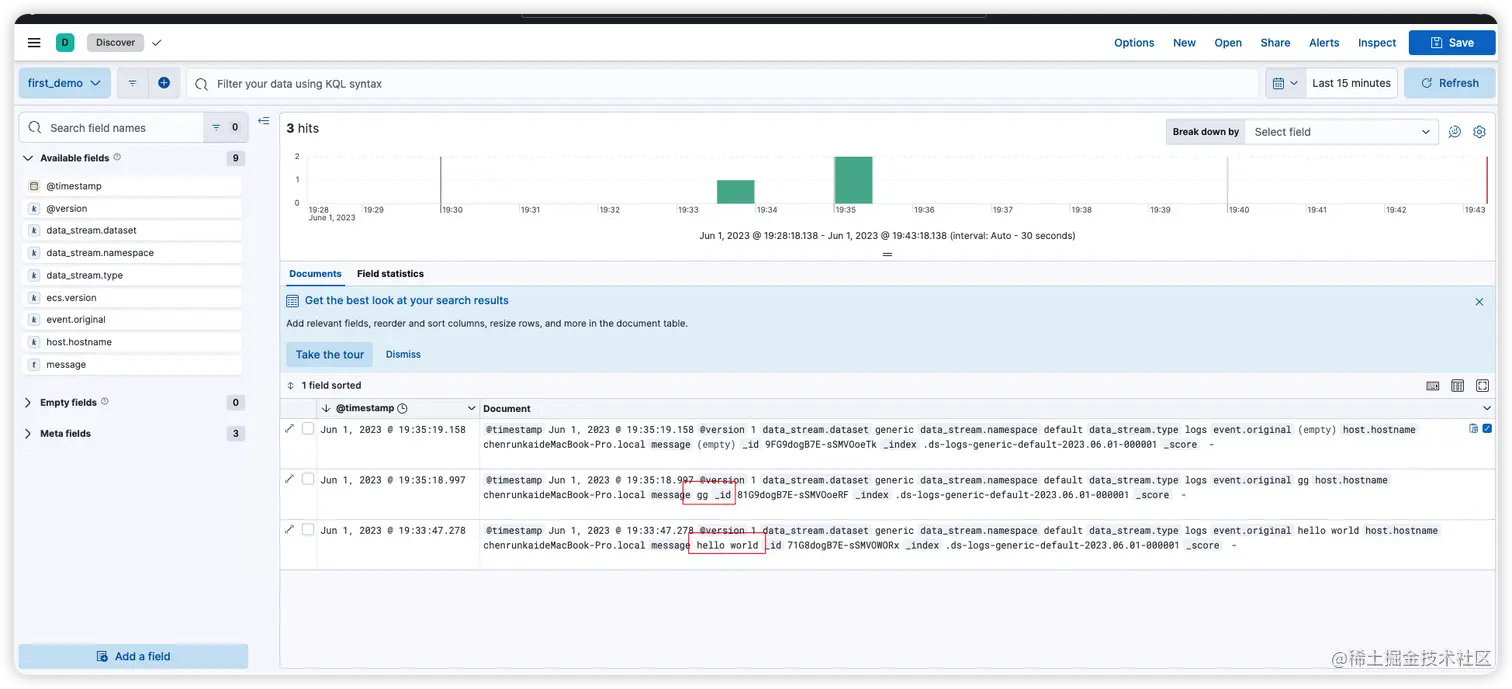
Task: Open the Document column header chevron
Action: tap(1486, 409)
